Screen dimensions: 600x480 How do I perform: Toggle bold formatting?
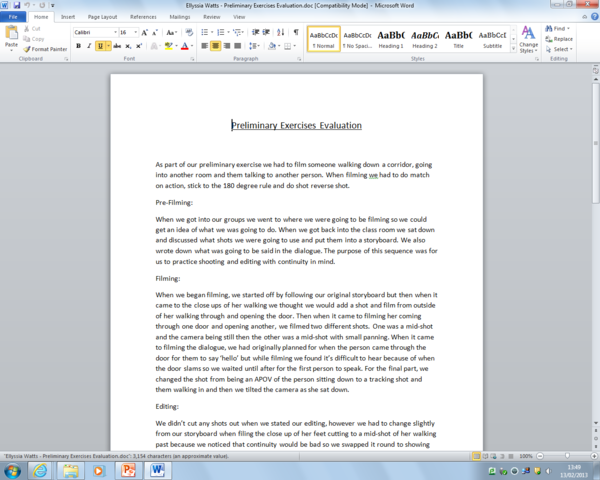pos(78,46)
